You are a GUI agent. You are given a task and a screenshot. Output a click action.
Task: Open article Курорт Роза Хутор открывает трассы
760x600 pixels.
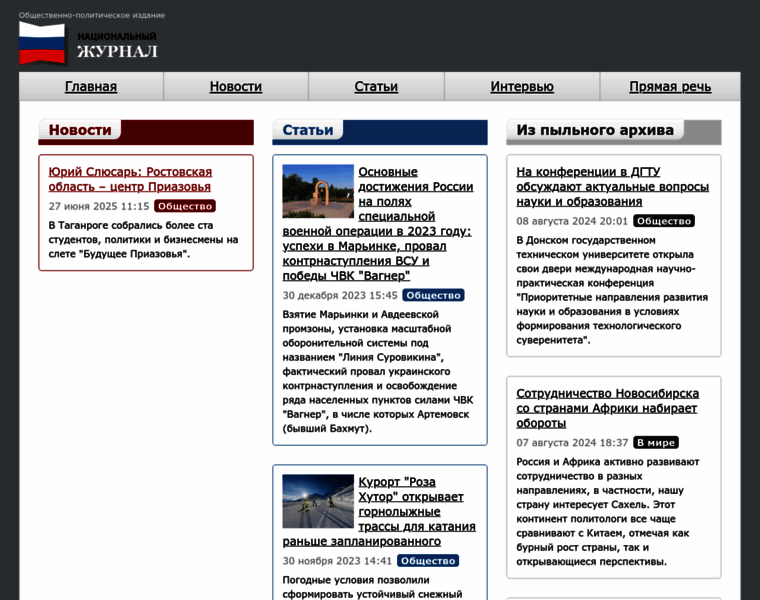click(x=379, y=511)
